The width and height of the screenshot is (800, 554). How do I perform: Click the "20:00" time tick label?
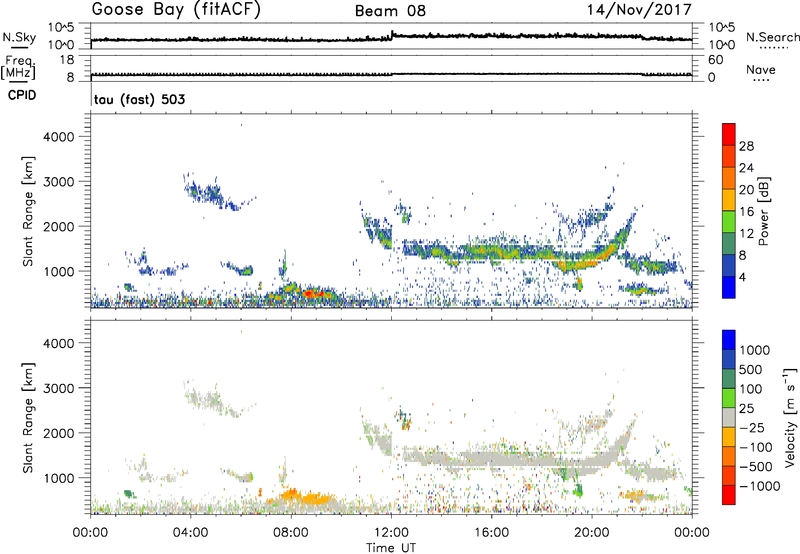(x=592, y=533)
